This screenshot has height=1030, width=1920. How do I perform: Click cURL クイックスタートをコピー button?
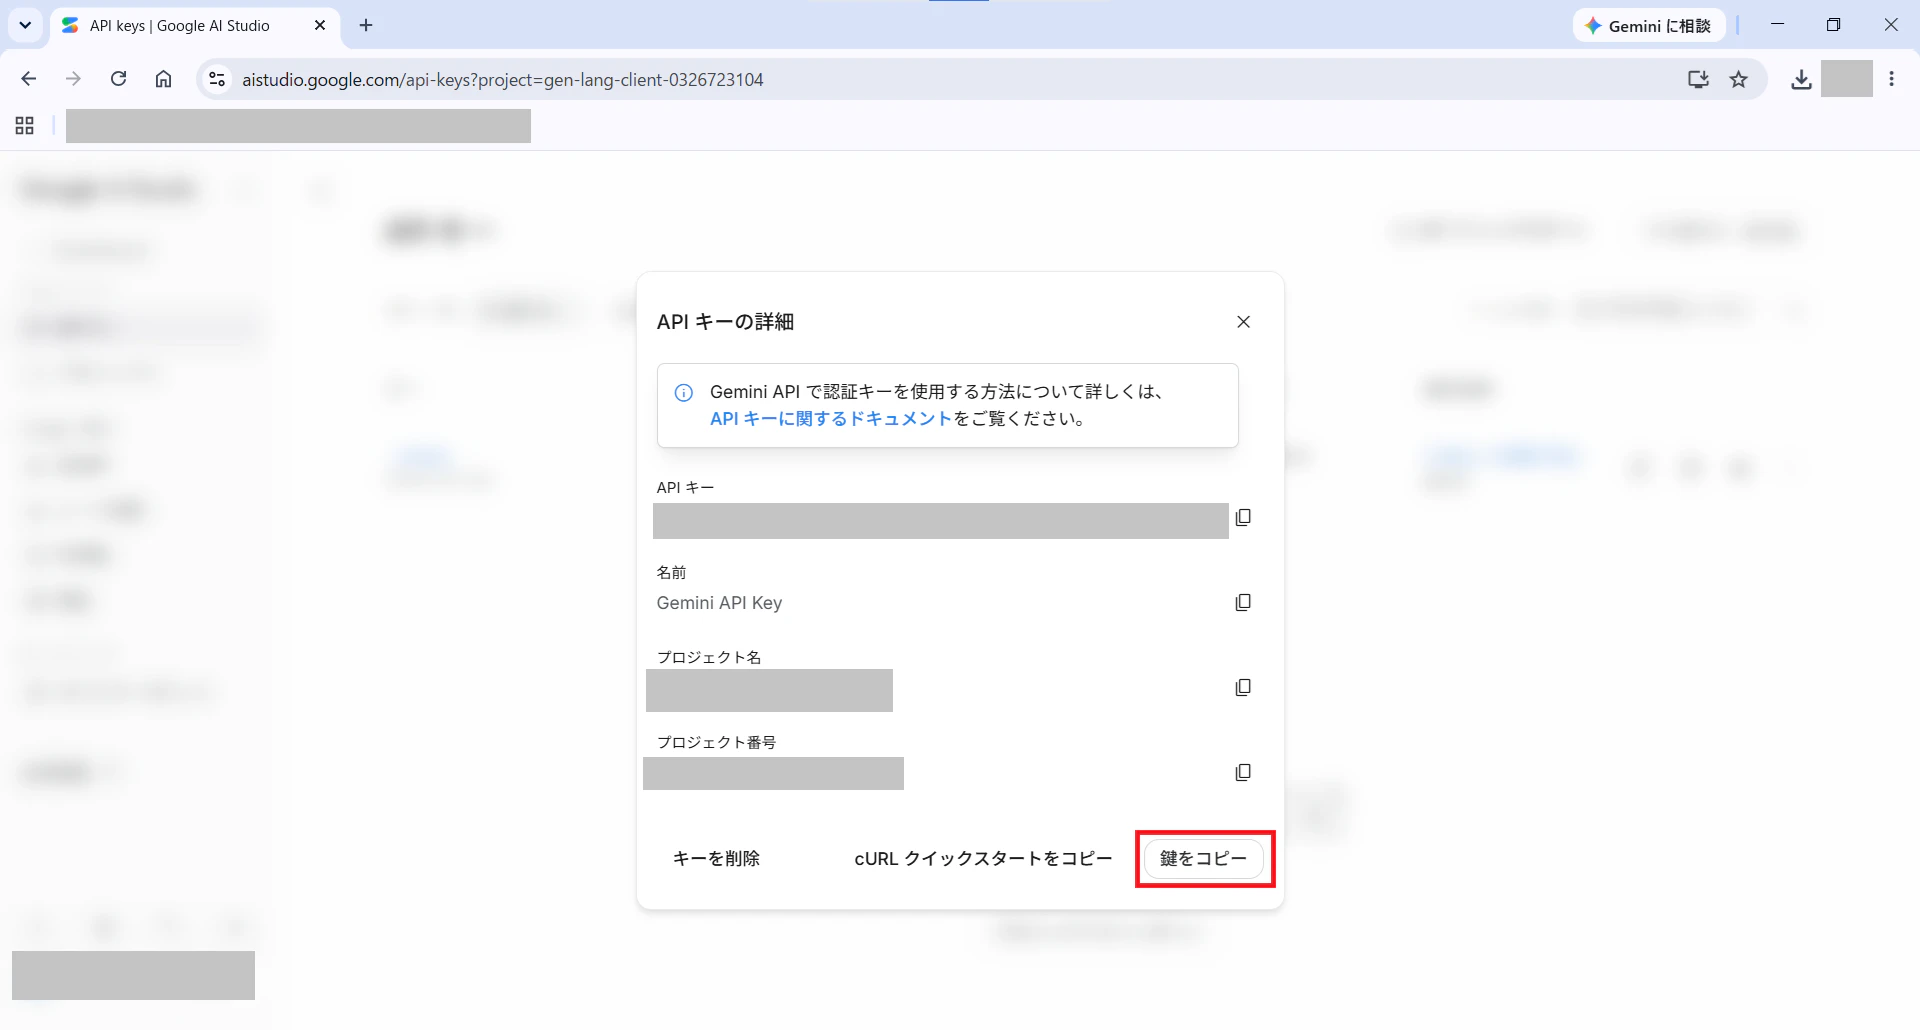[983, 858]
